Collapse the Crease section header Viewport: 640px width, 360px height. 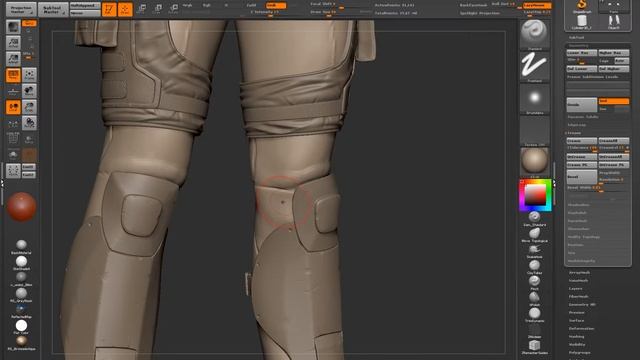pyautogui.click(x=573, y=133)
